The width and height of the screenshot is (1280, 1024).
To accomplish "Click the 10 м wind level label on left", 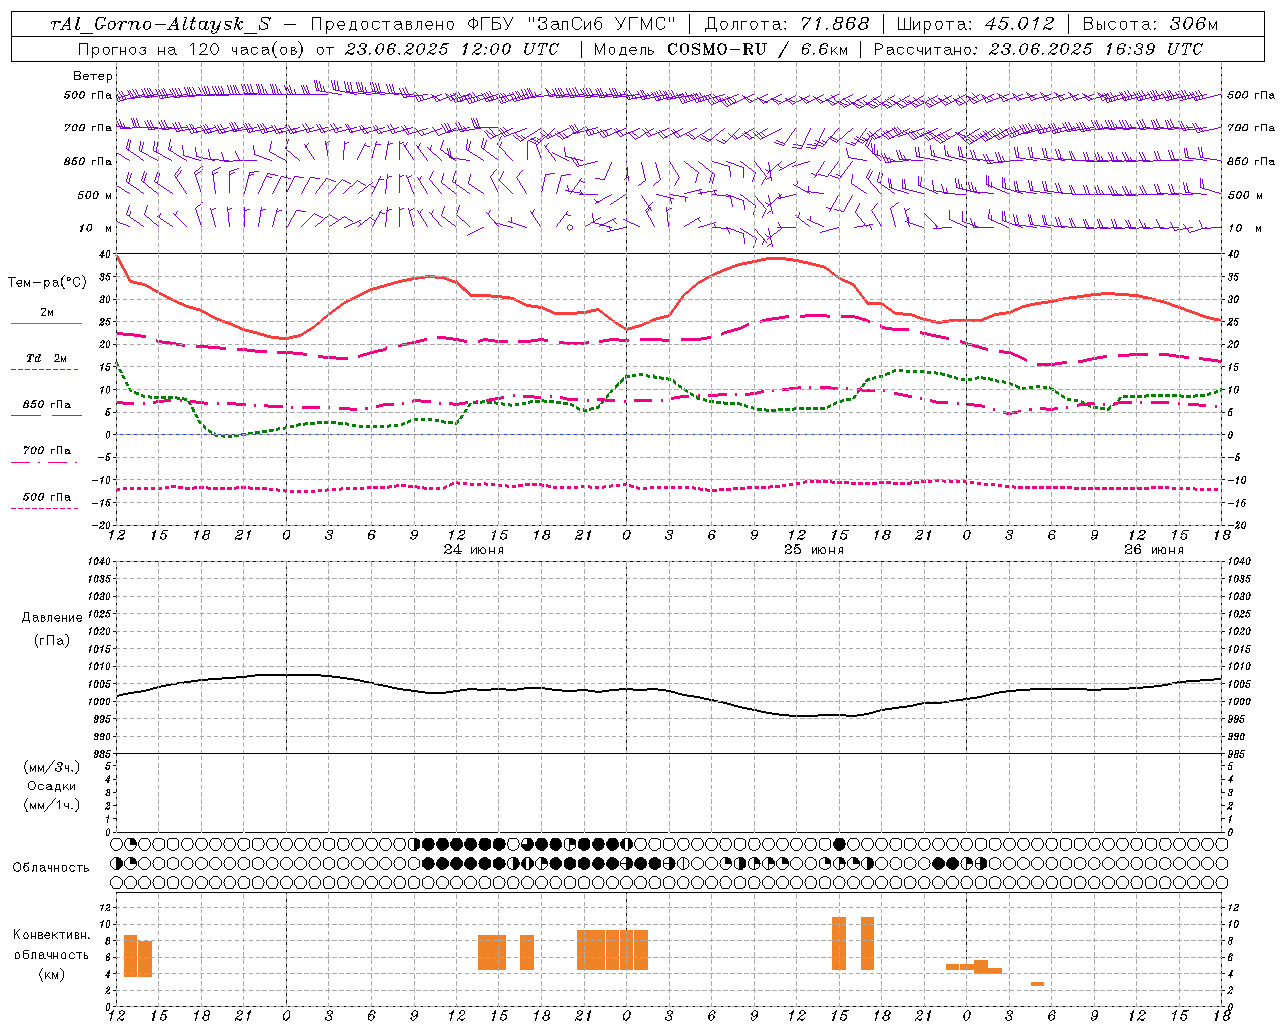I will [x=95, y=228].
